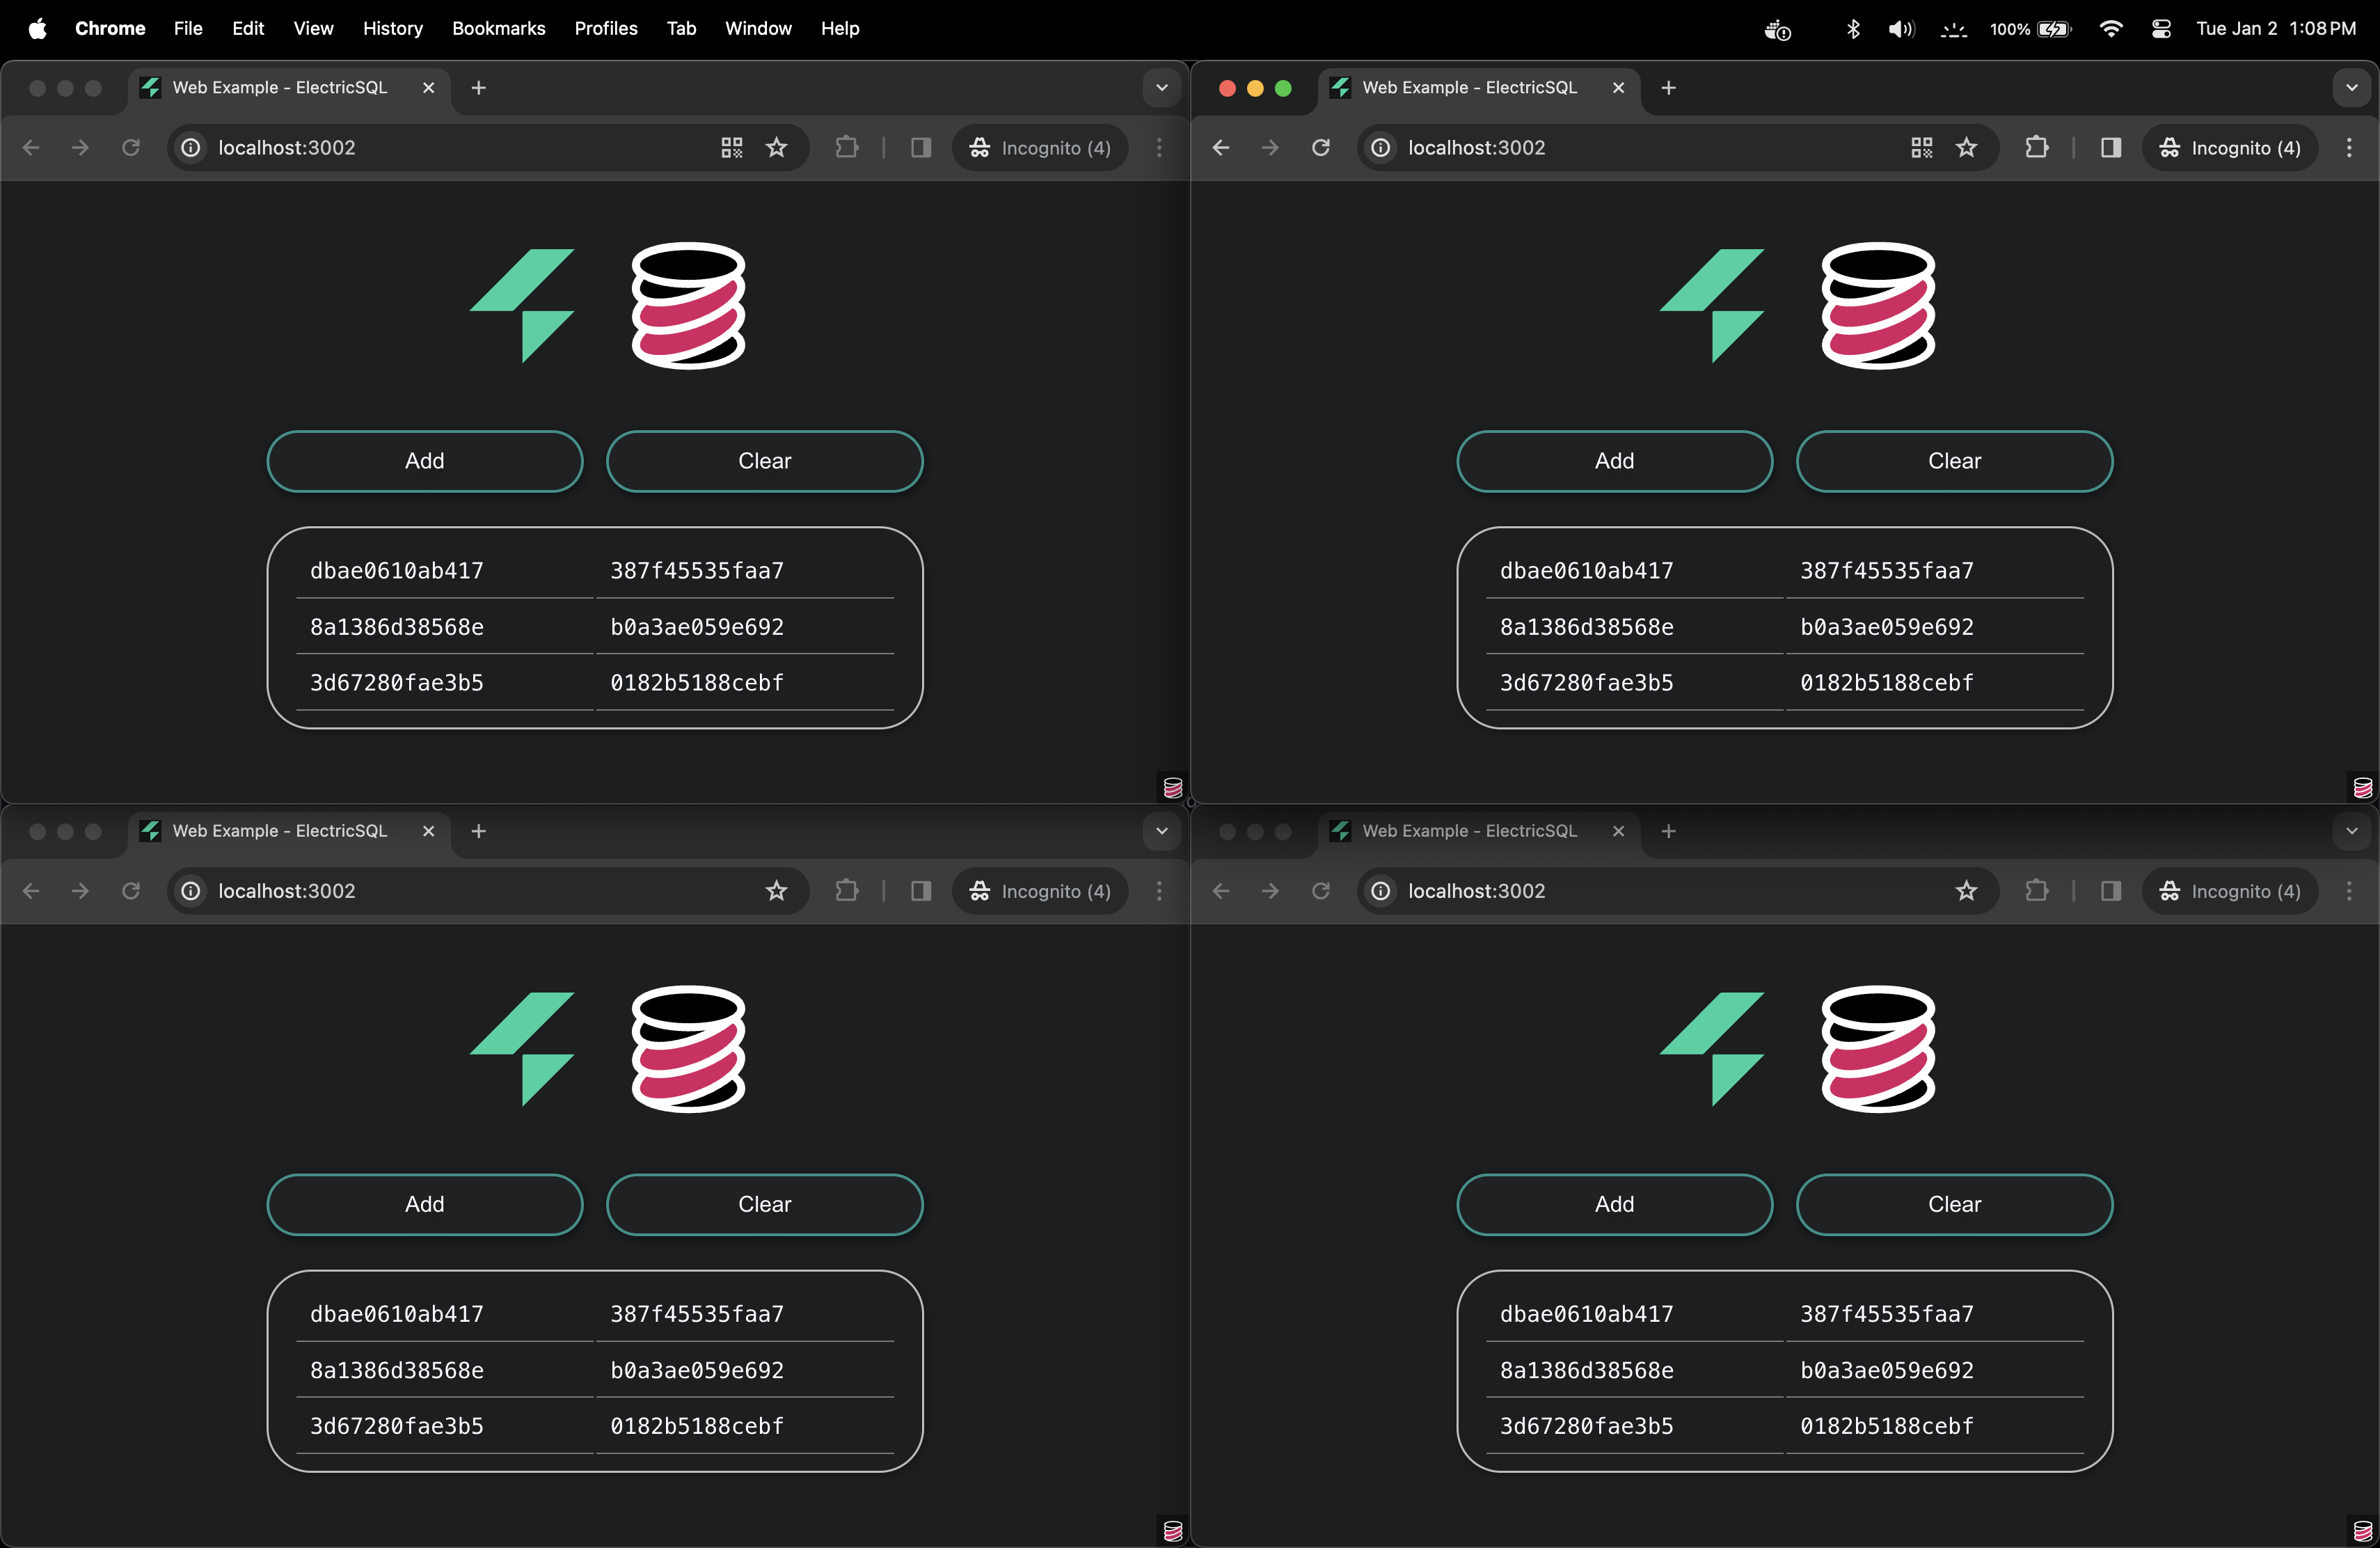This screenshot has width=2380, height=1548.
Task: Toggle side panel in the bottom-left window
Action: [920, 891]
